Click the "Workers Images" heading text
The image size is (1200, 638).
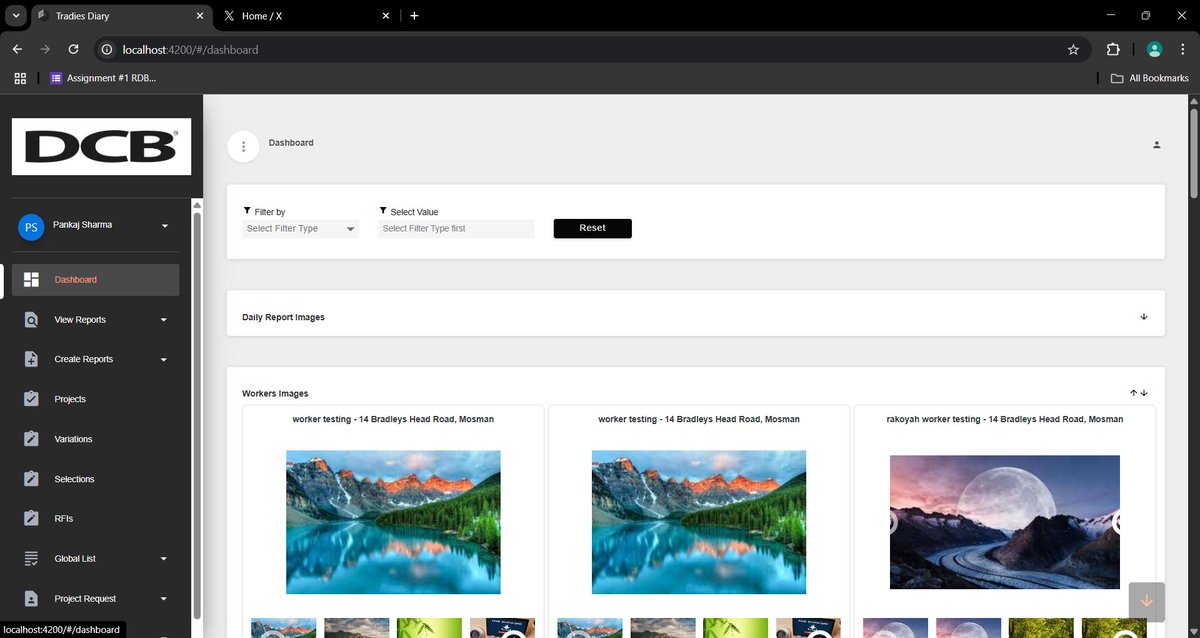(x=275, y=394)
